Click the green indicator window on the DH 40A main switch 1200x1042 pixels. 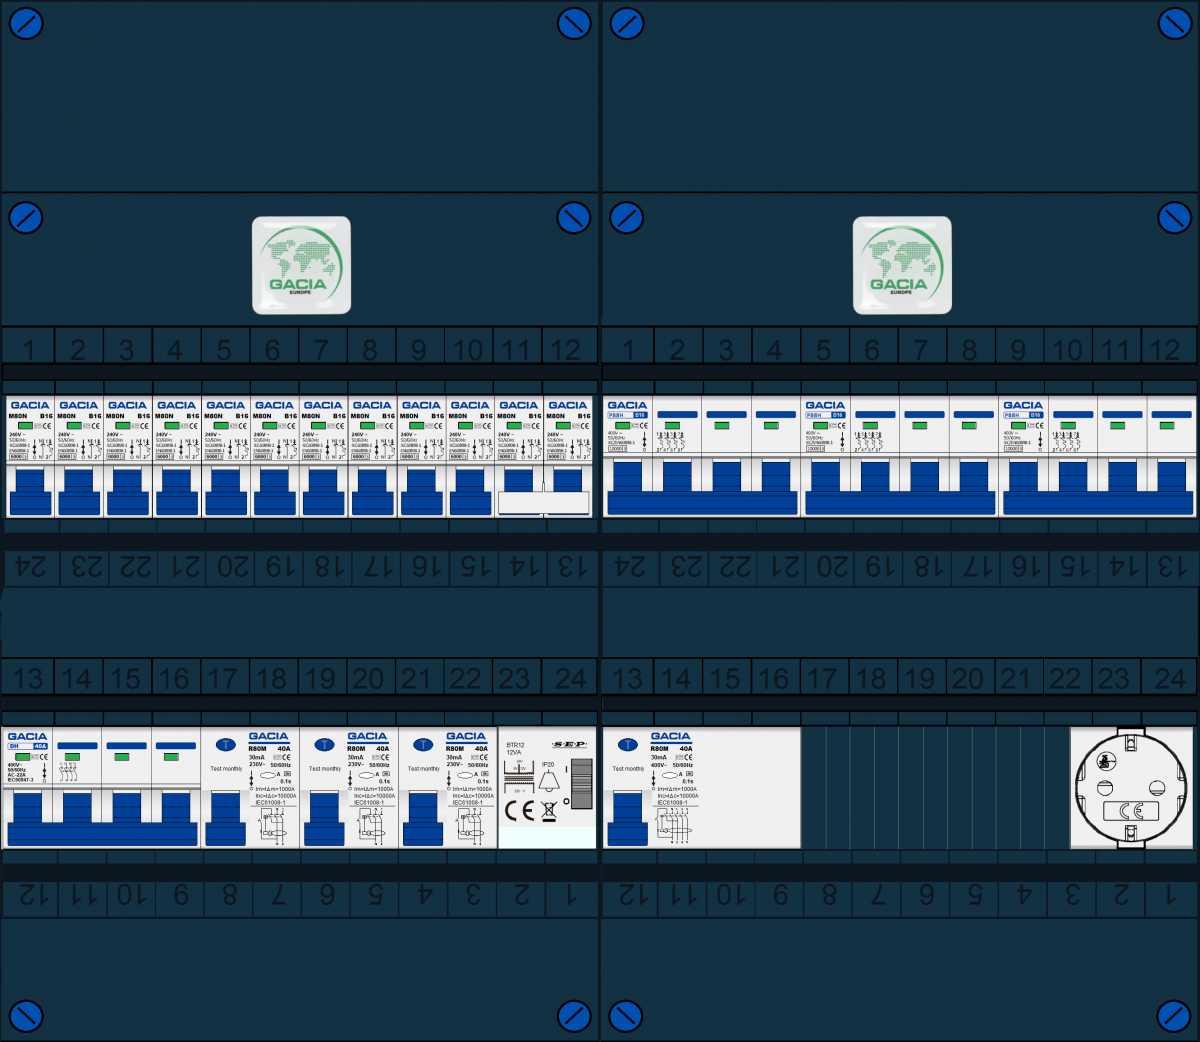[x=23, y=757]
